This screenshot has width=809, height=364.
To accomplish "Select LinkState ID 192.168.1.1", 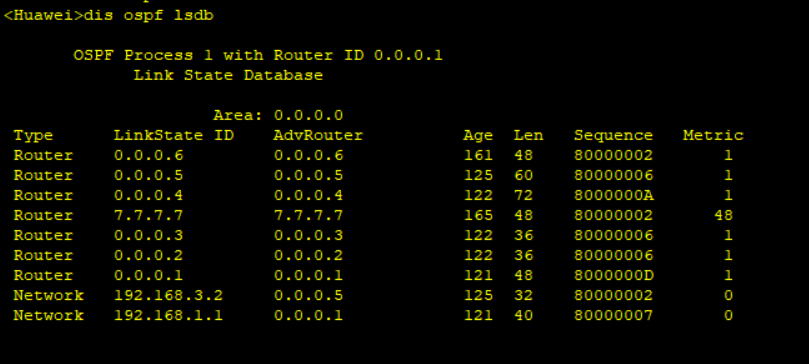I will click(169, 316).
